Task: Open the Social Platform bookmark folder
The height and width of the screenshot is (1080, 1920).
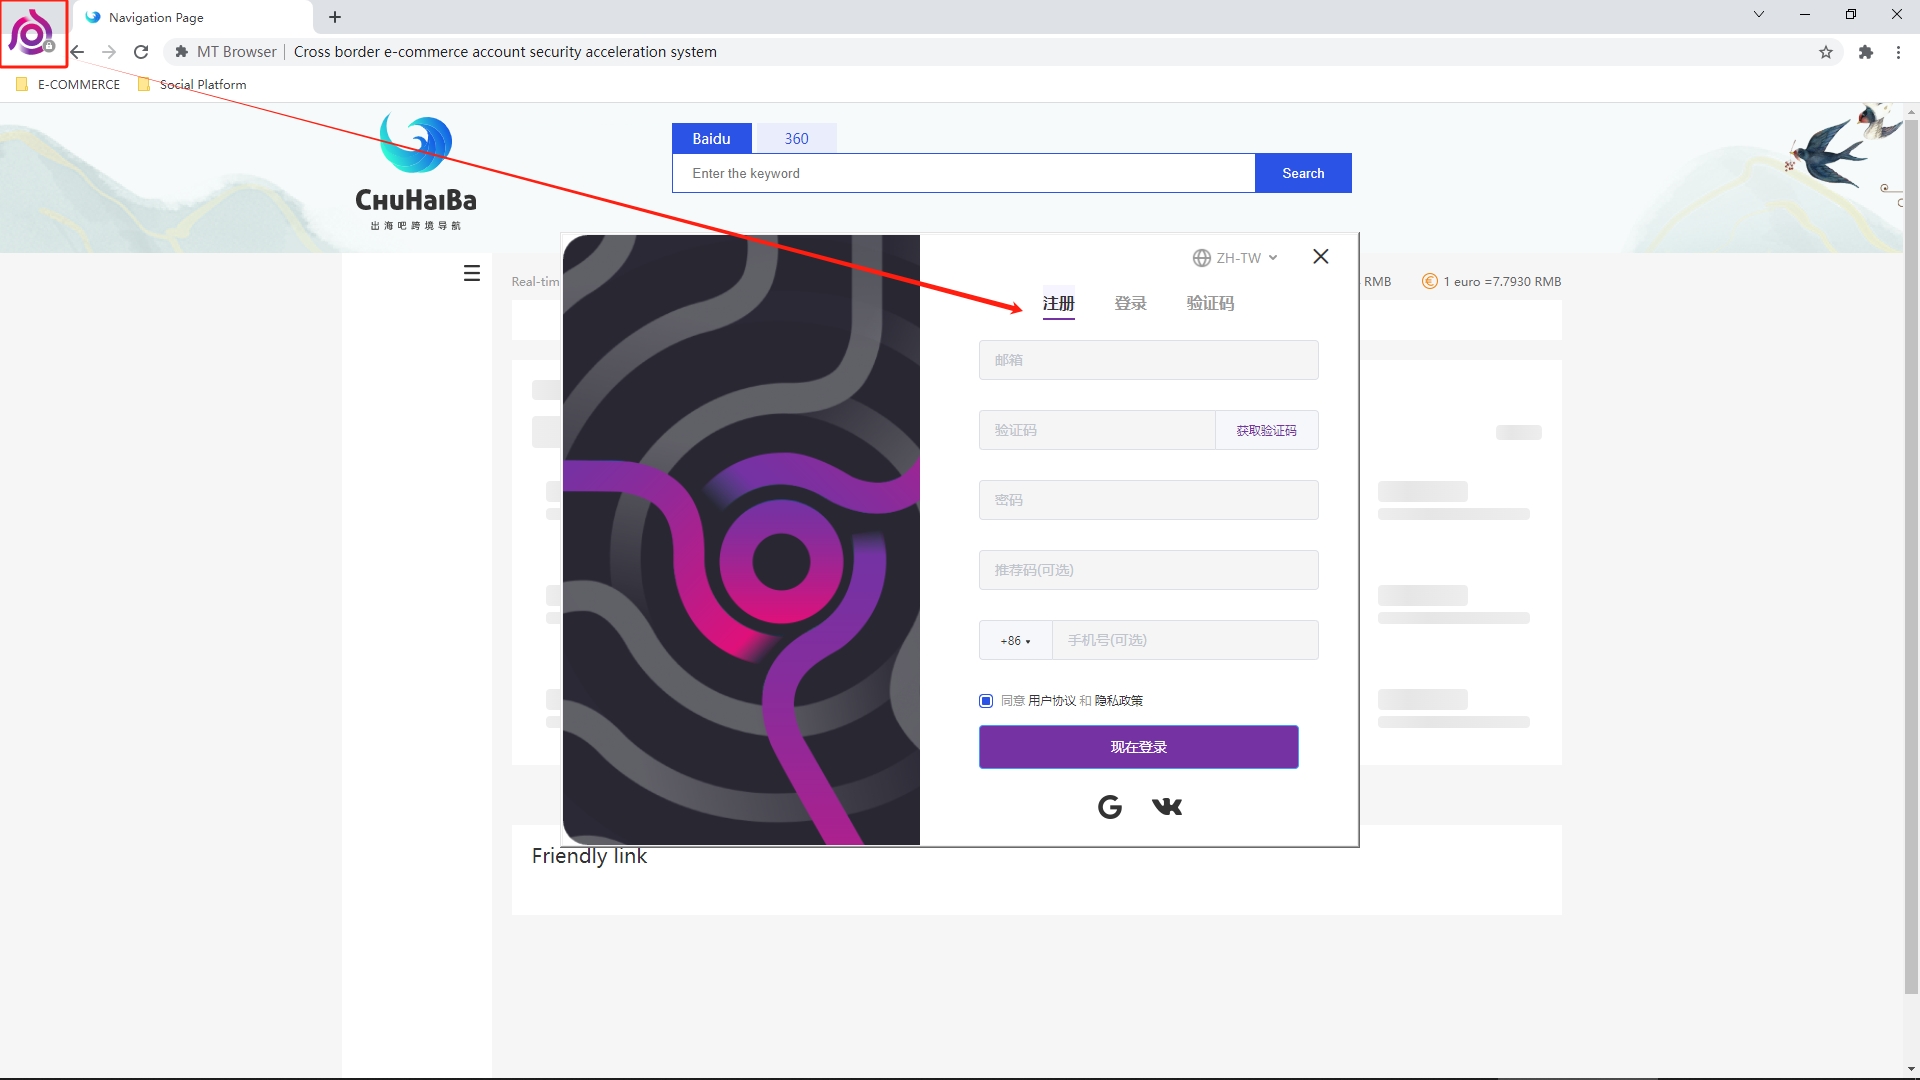Action: point(192,85)
